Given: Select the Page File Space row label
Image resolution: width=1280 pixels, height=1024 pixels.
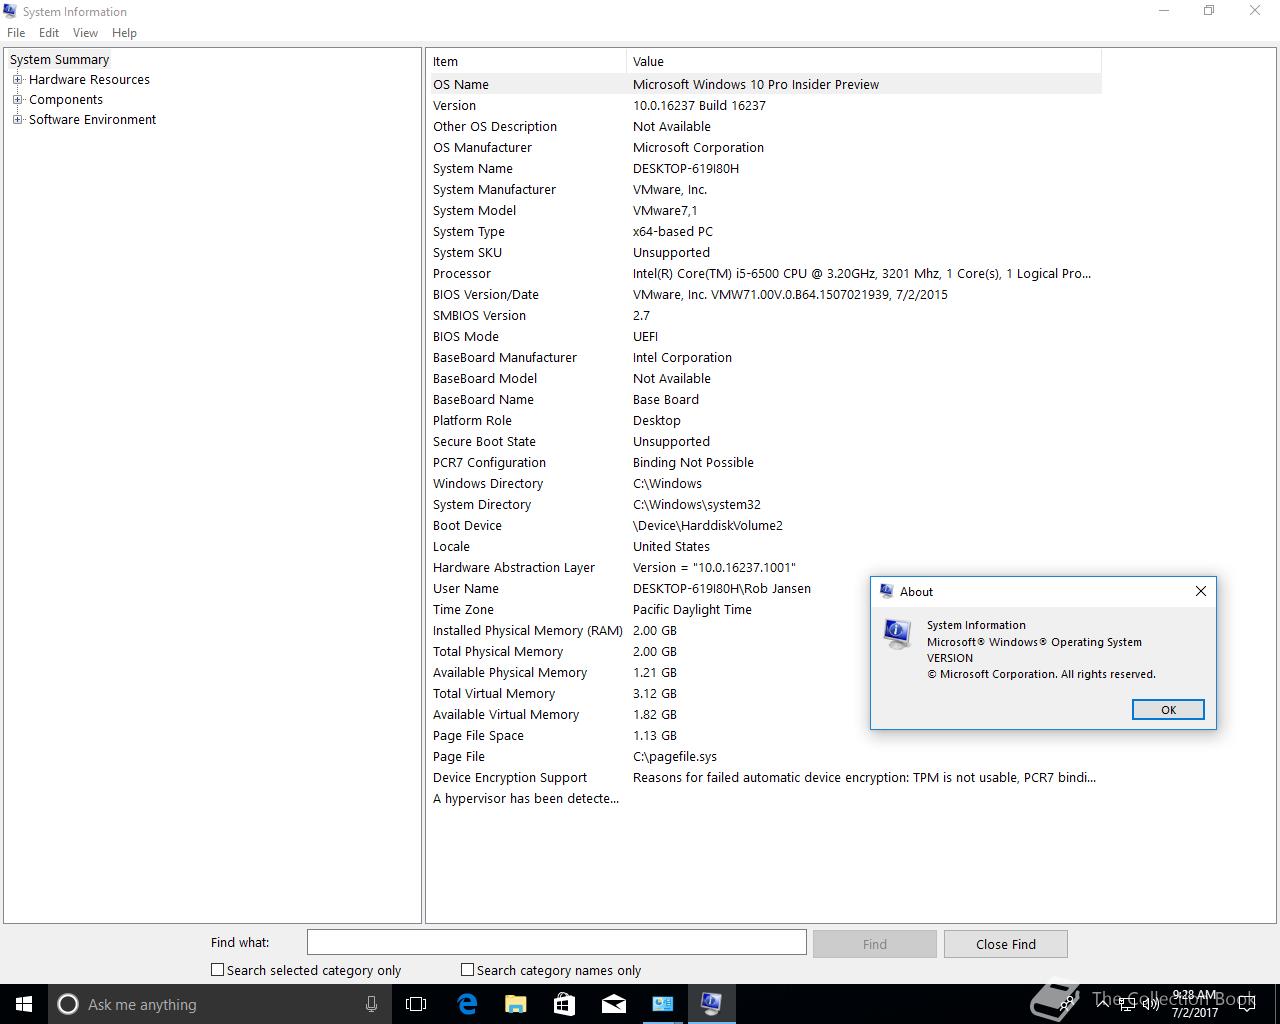Looking at the screenshot, I should (478, 735).
